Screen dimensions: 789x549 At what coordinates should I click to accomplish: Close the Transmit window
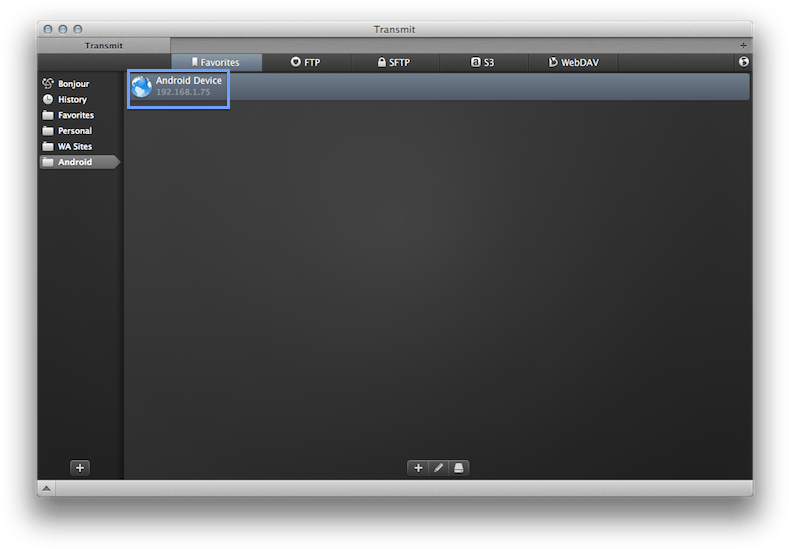[48, 29]
